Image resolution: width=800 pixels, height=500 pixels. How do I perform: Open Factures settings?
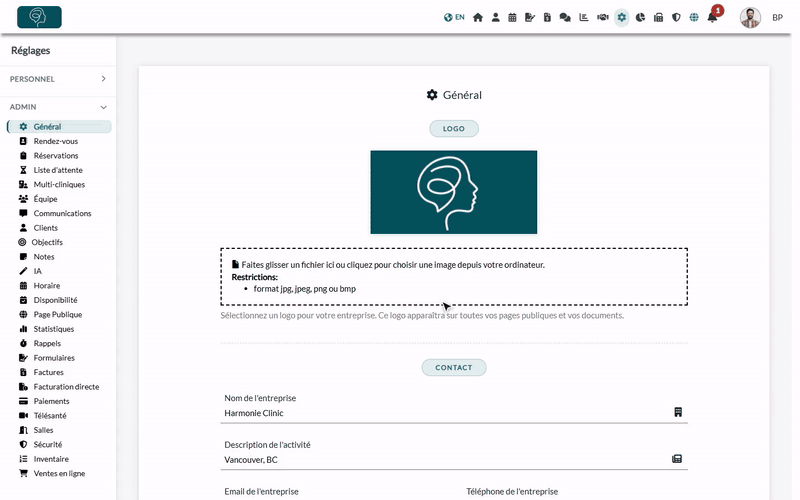click(48, 372)
